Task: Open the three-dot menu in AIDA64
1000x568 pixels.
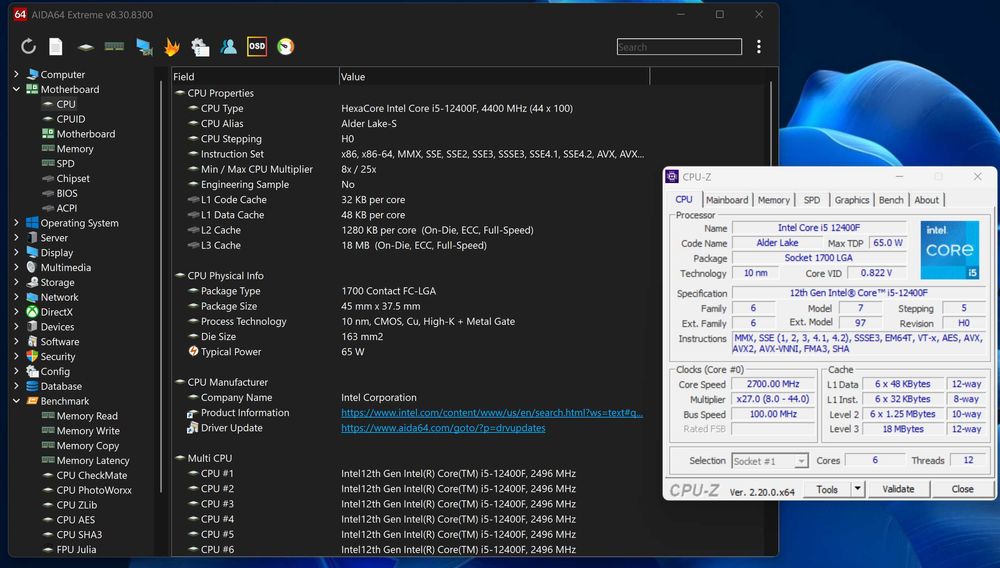Action: coord(759,47)
